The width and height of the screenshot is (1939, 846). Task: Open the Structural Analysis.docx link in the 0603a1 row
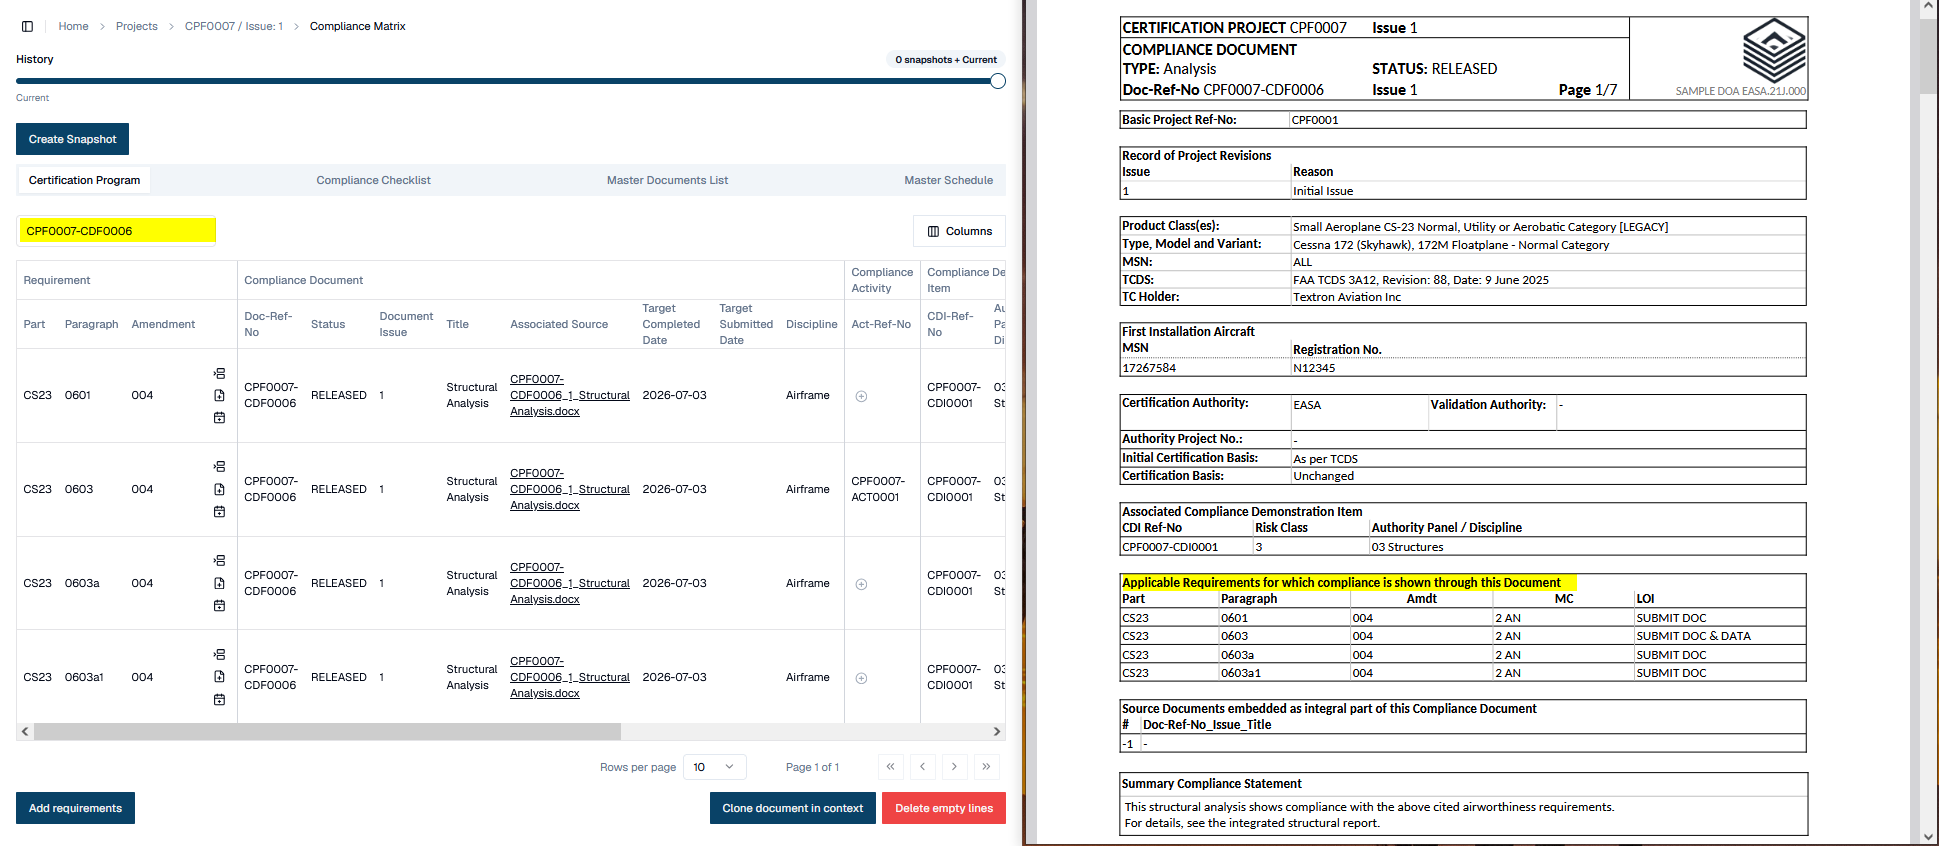(x=570, y=677)
